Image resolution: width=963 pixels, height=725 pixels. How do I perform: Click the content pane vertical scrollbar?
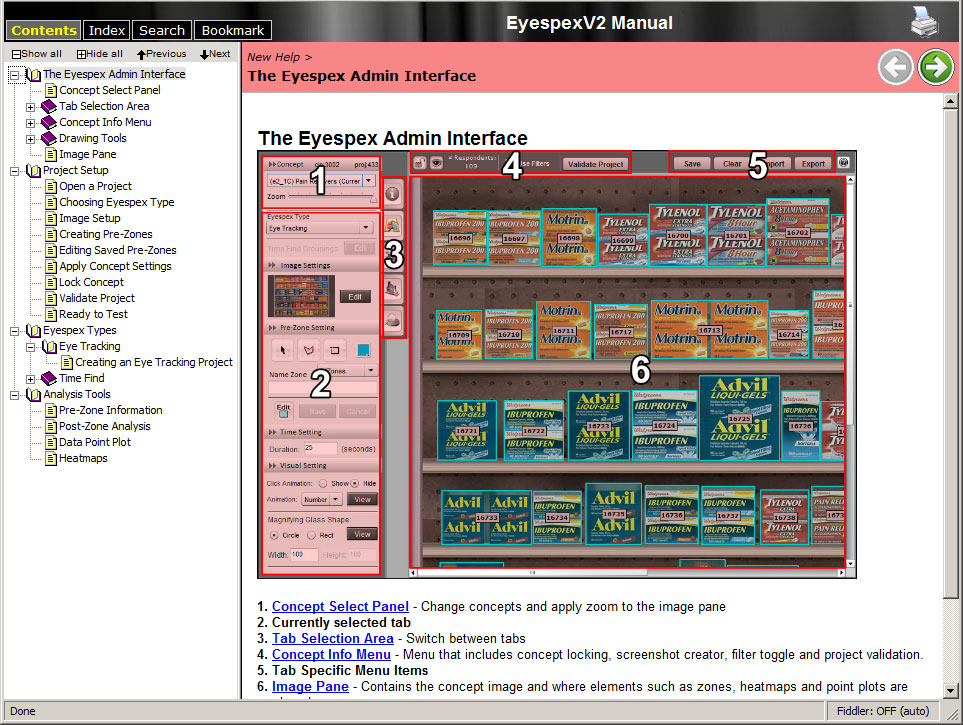point(951,400)
